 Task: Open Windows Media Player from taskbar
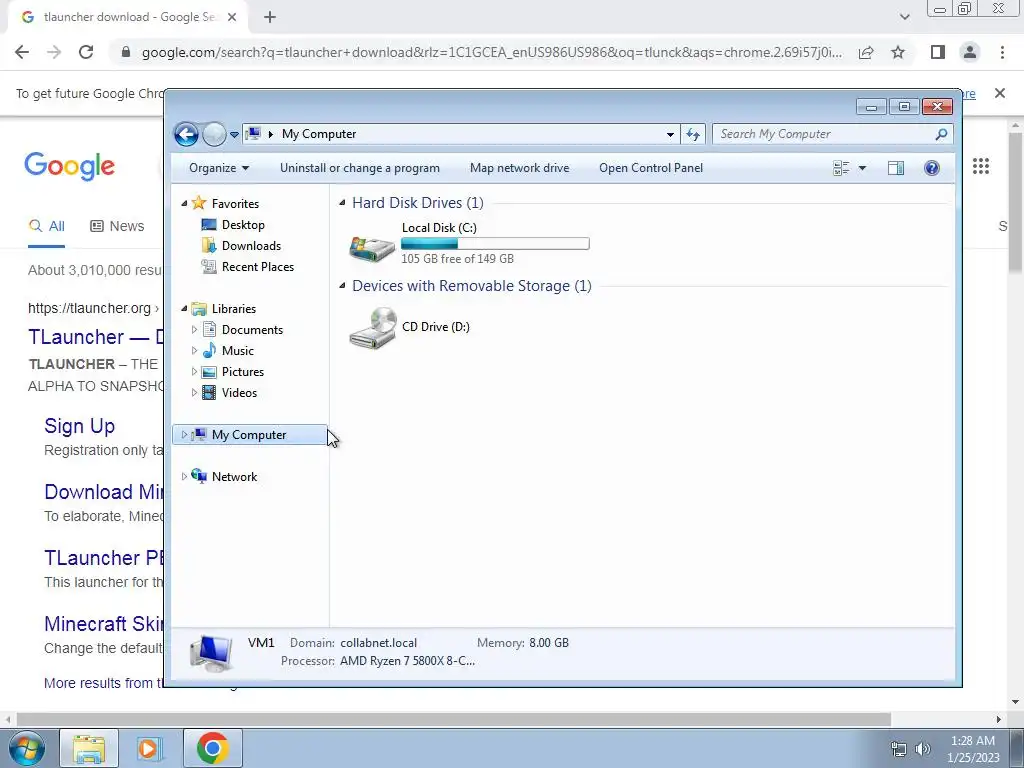click(150, 748)
